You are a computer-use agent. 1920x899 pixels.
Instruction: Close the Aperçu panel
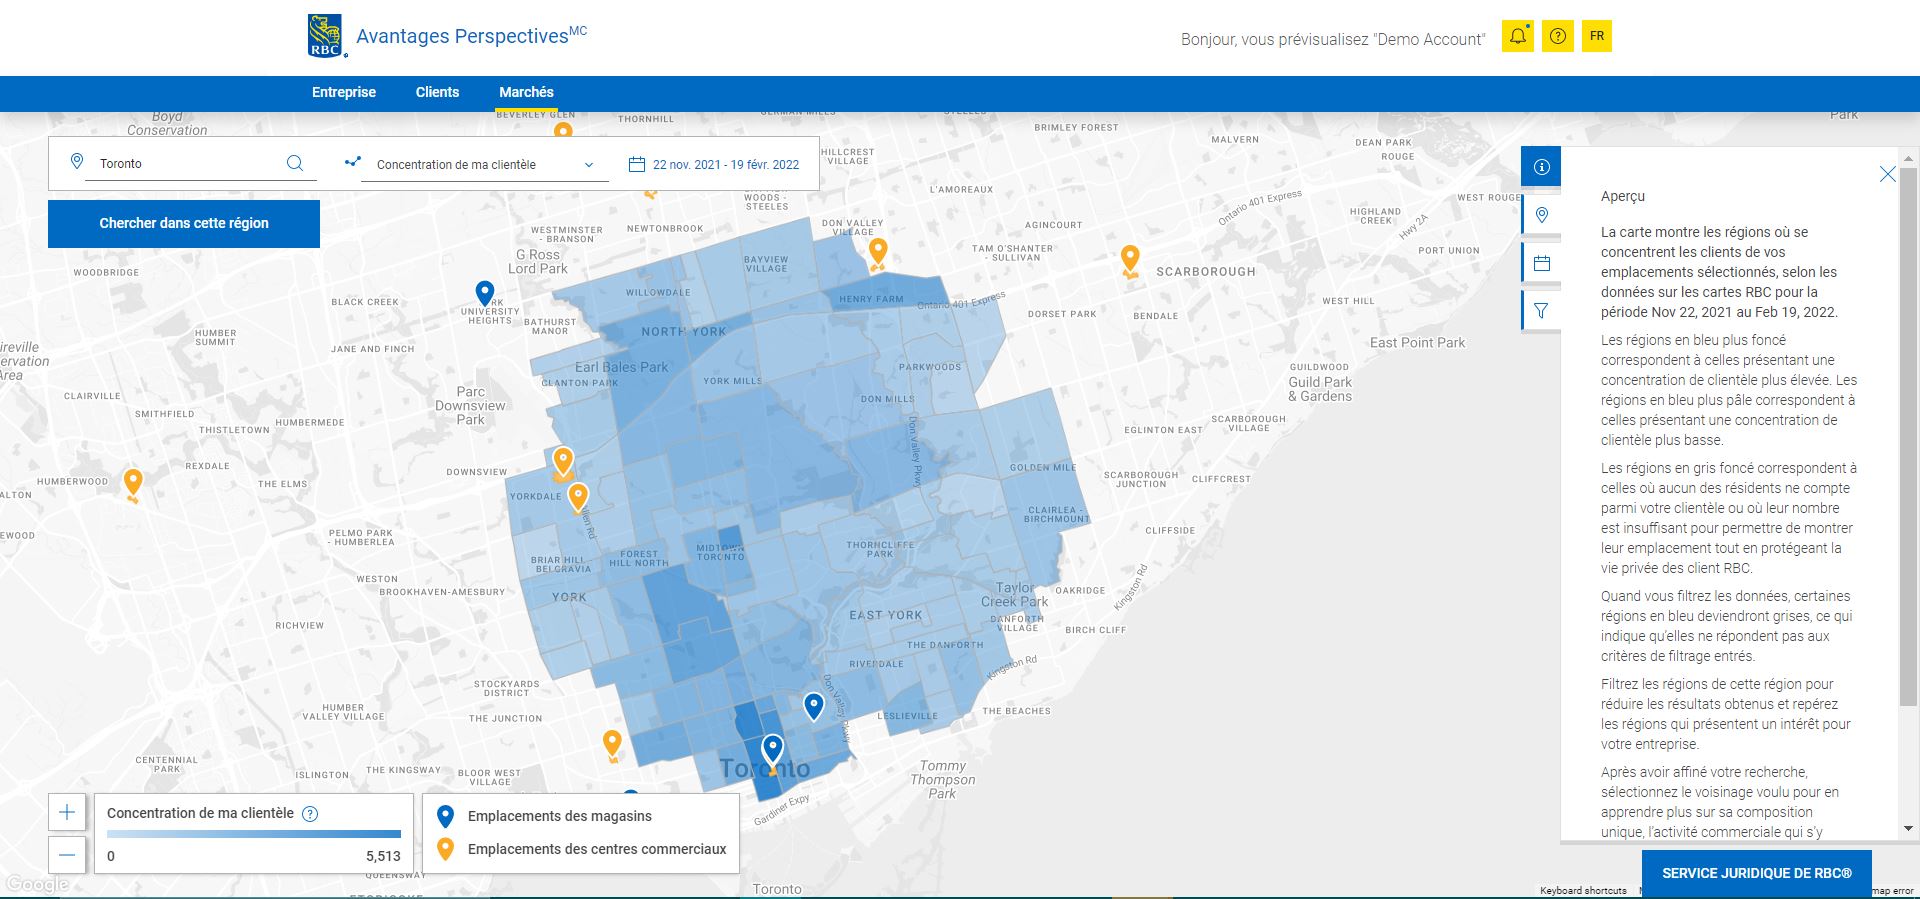1887,175
